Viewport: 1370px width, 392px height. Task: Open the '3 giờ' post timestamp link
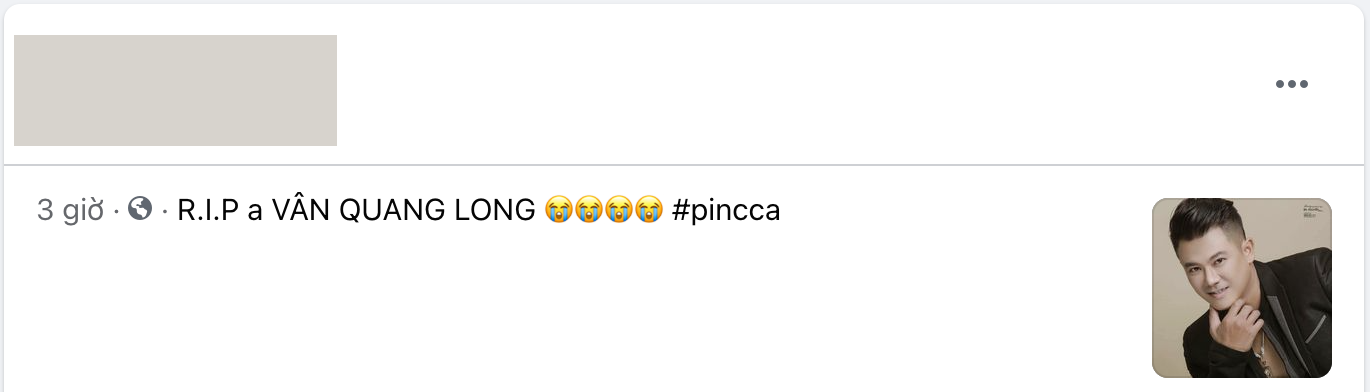click(x=71, y=211)
